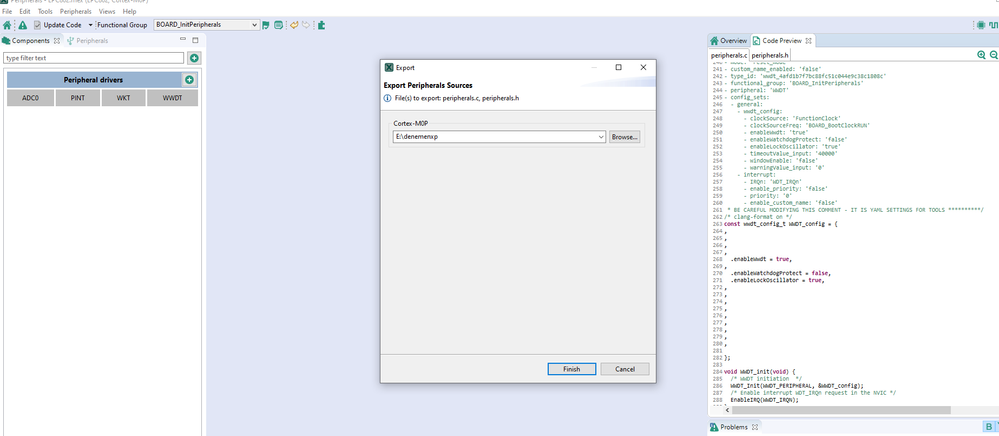Click the green plus beside filter field

(194, 58)
